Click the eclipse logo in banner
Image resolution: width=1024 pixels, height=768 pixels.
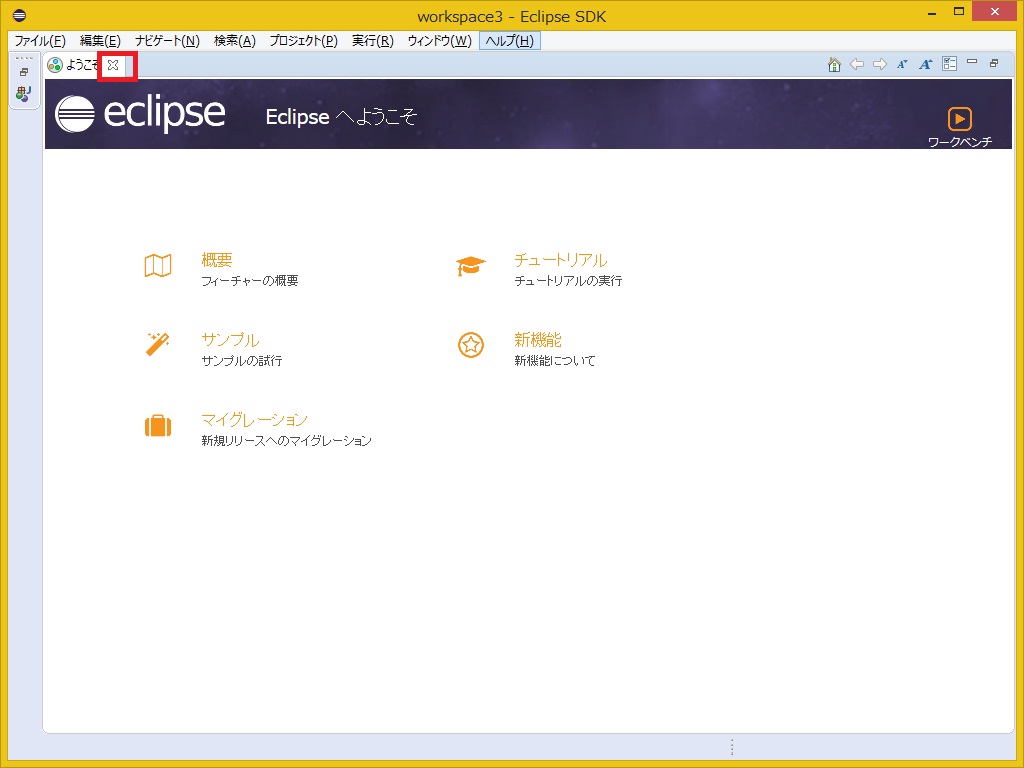(x=140, y=114)
